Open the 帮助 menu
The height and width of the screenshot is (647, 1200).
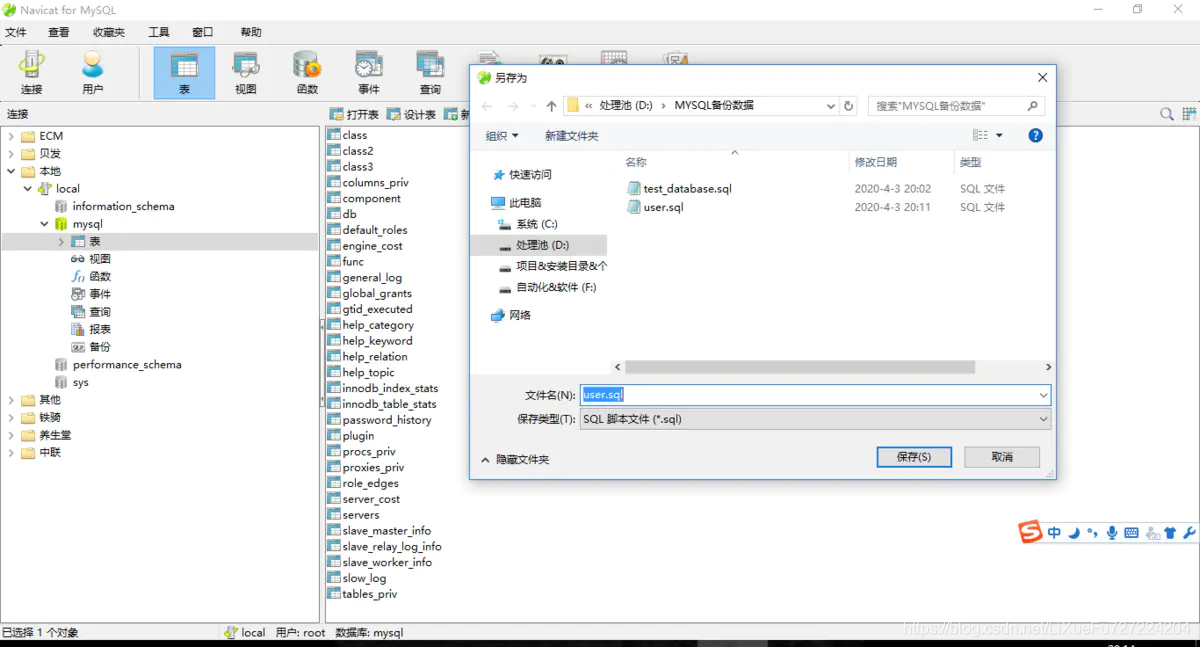click(251, 33)
